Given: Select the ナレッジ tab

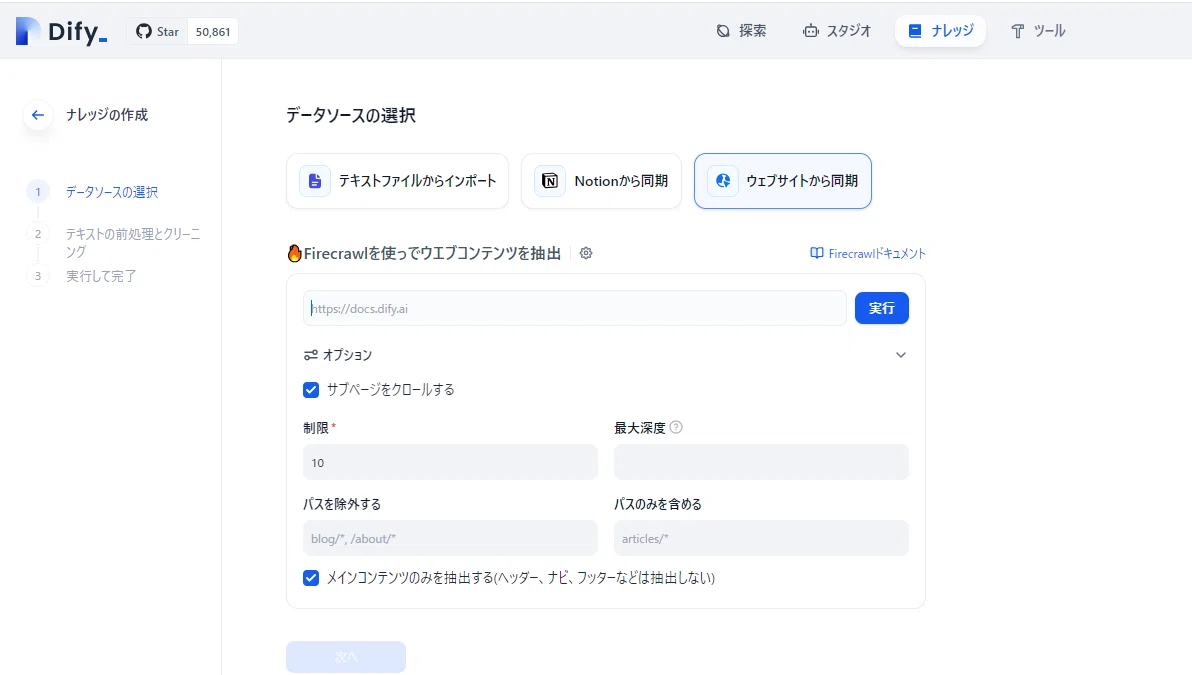Looking at the screenshot, I should [940, 31].
